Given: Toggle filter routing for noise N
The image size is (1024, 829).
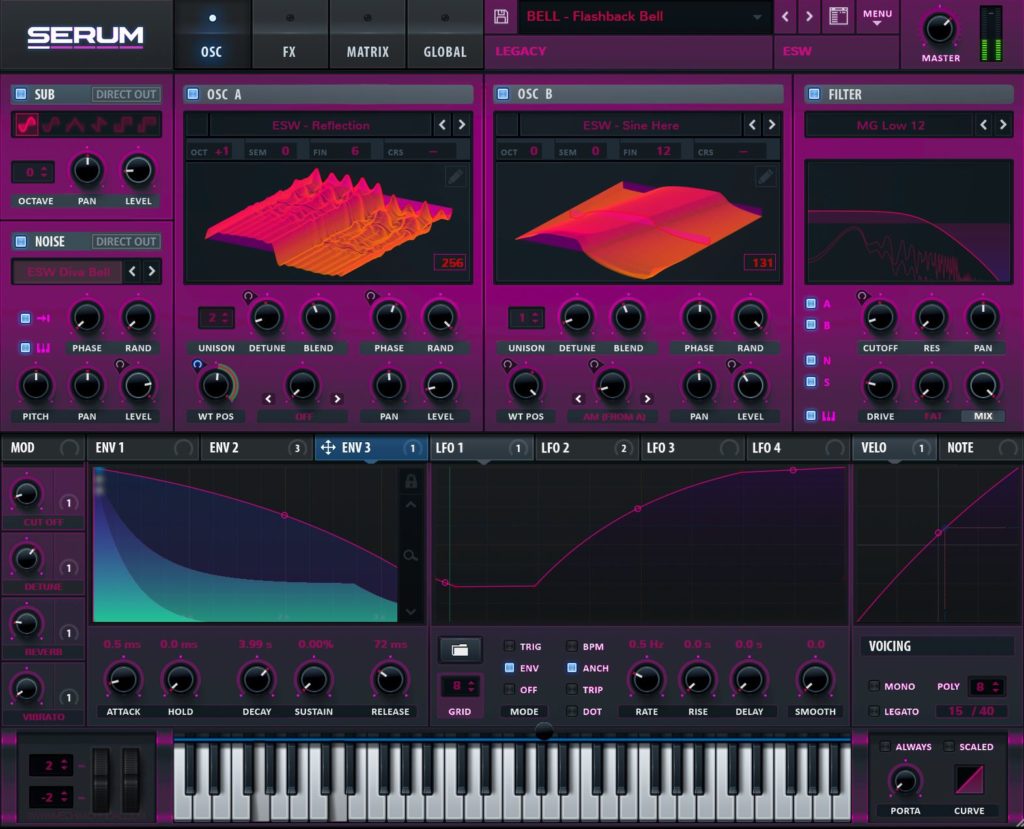Looking at the screenshot, I should (x=811, y=360).
